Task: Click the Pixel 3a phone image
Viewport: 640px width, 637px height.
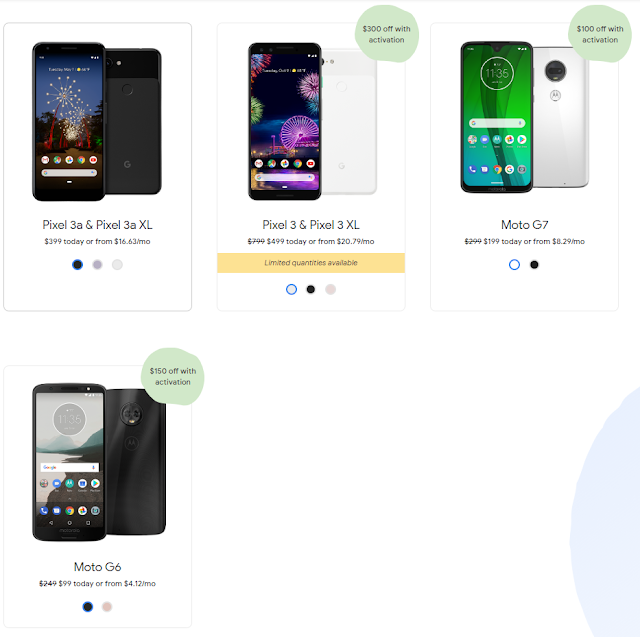Action: (x=97, y=122)
